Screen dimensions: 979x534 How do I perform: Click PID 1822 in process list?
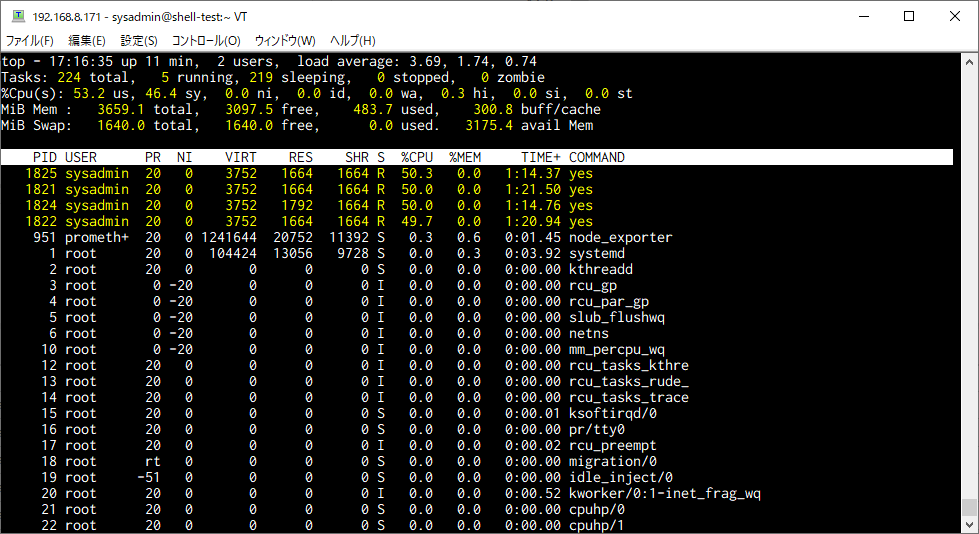click(41, 222)
